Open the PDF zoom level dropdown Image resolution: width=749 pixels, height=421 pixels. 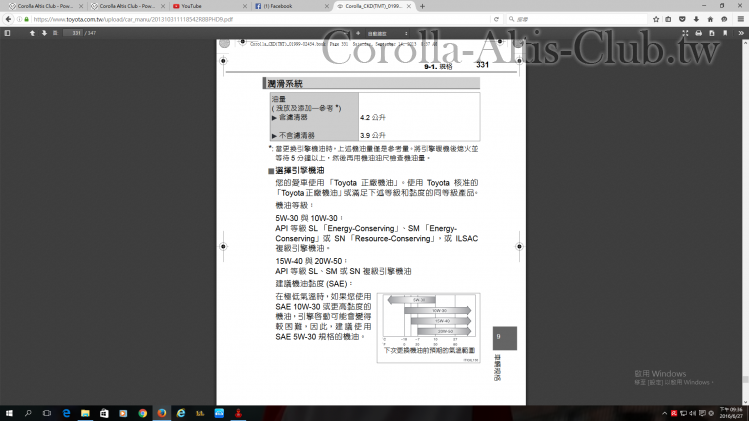387,33
